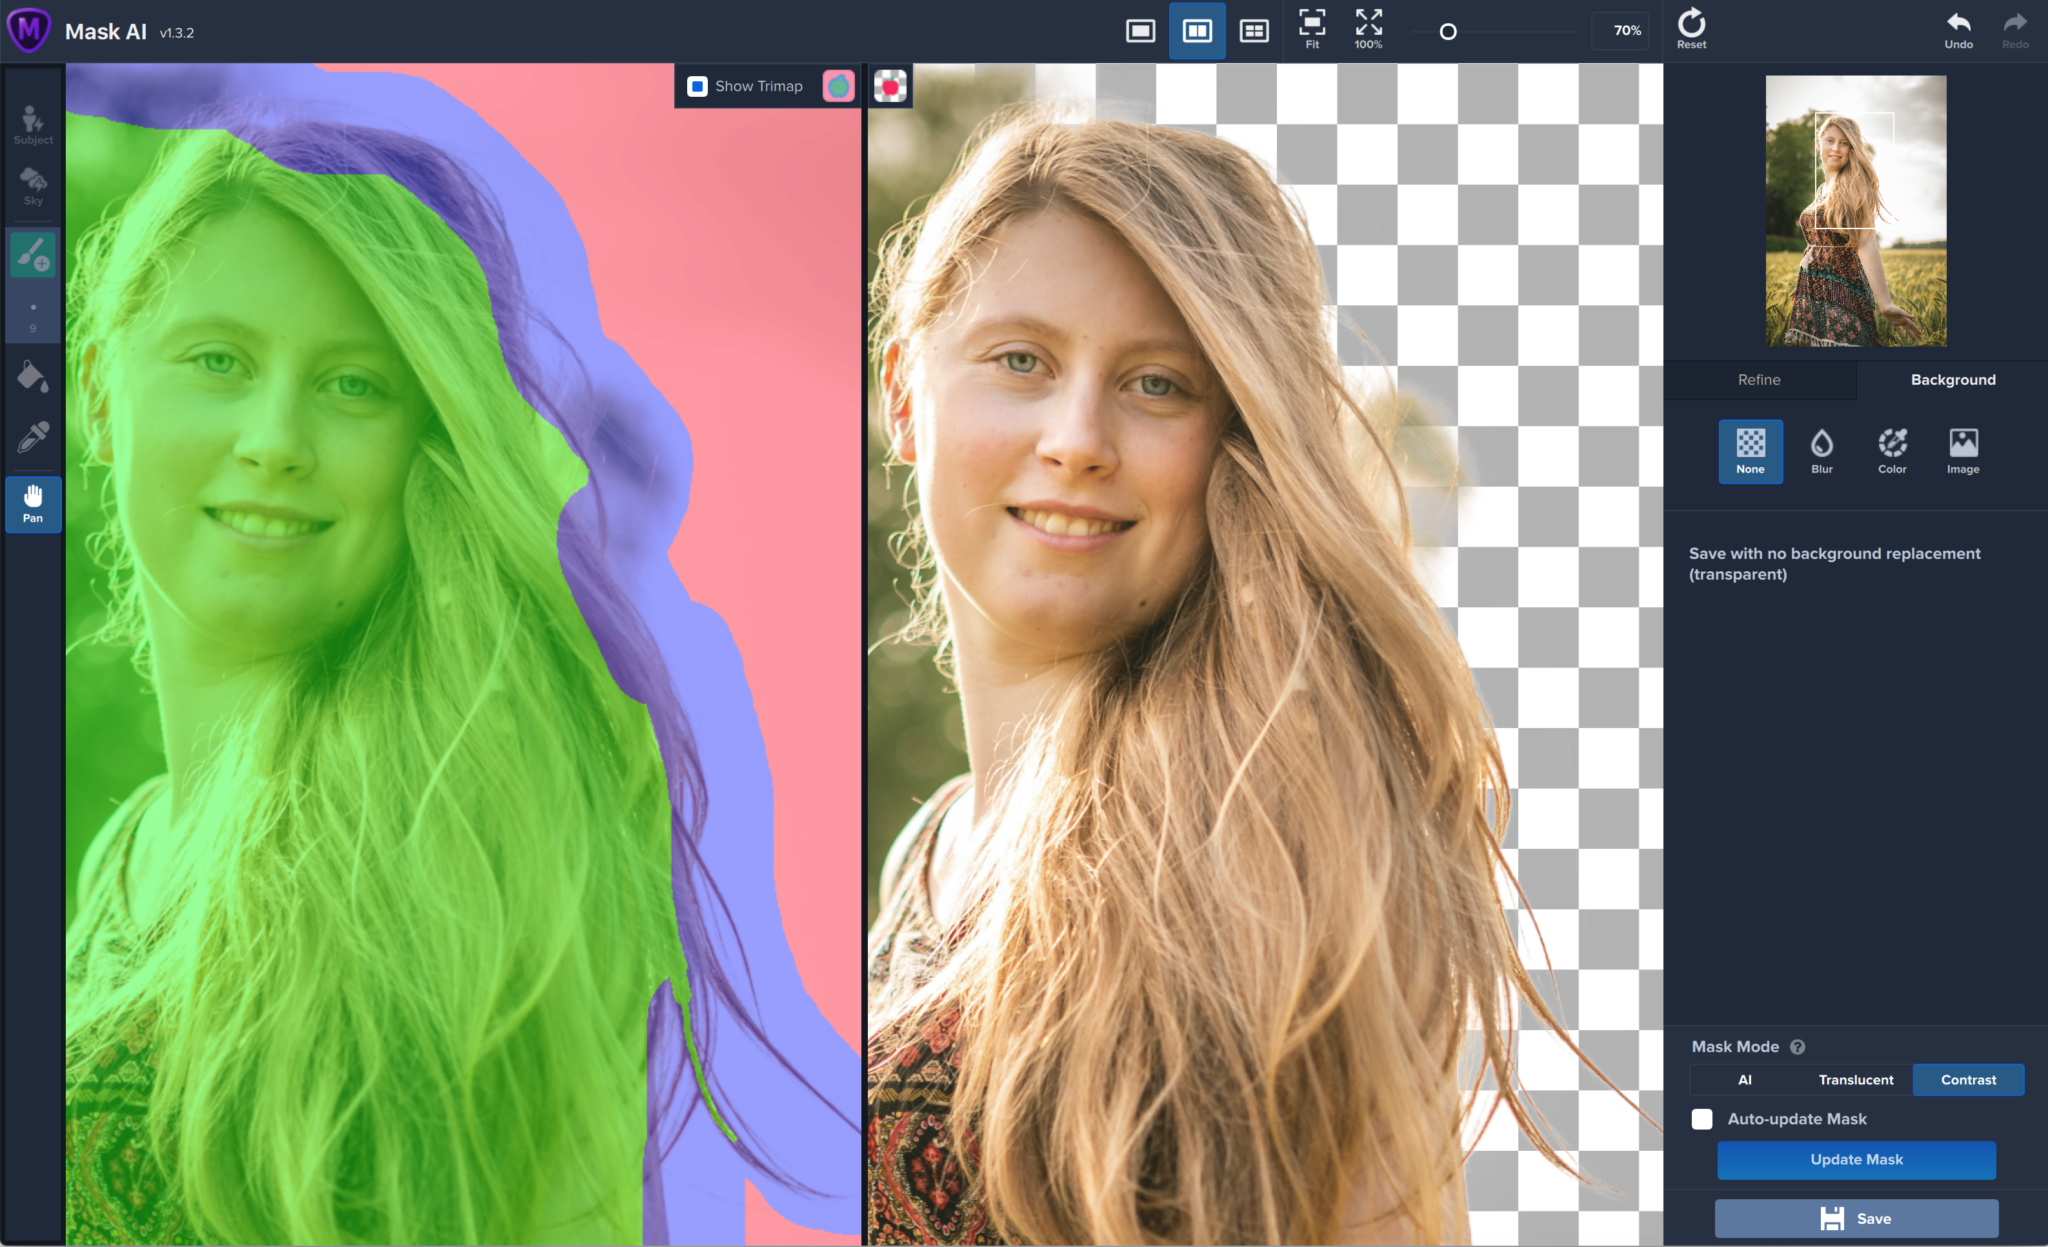Adjust the zoom level slider
The height and width of the screenshot is (1247, 2048).
pyautogui.click(x=1447, y=31)
